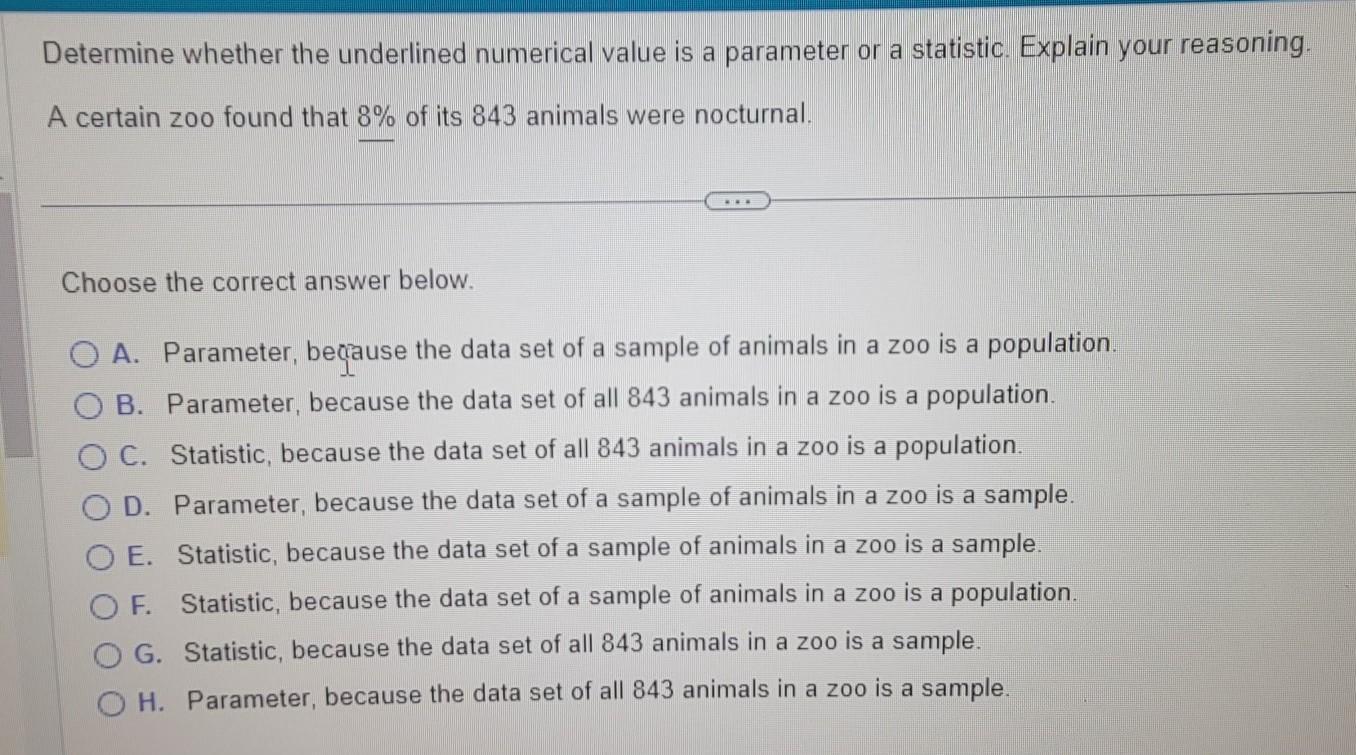1356x755 pixels.
Task: Mark radio button for option C
Action: click(x=94, y=455)
